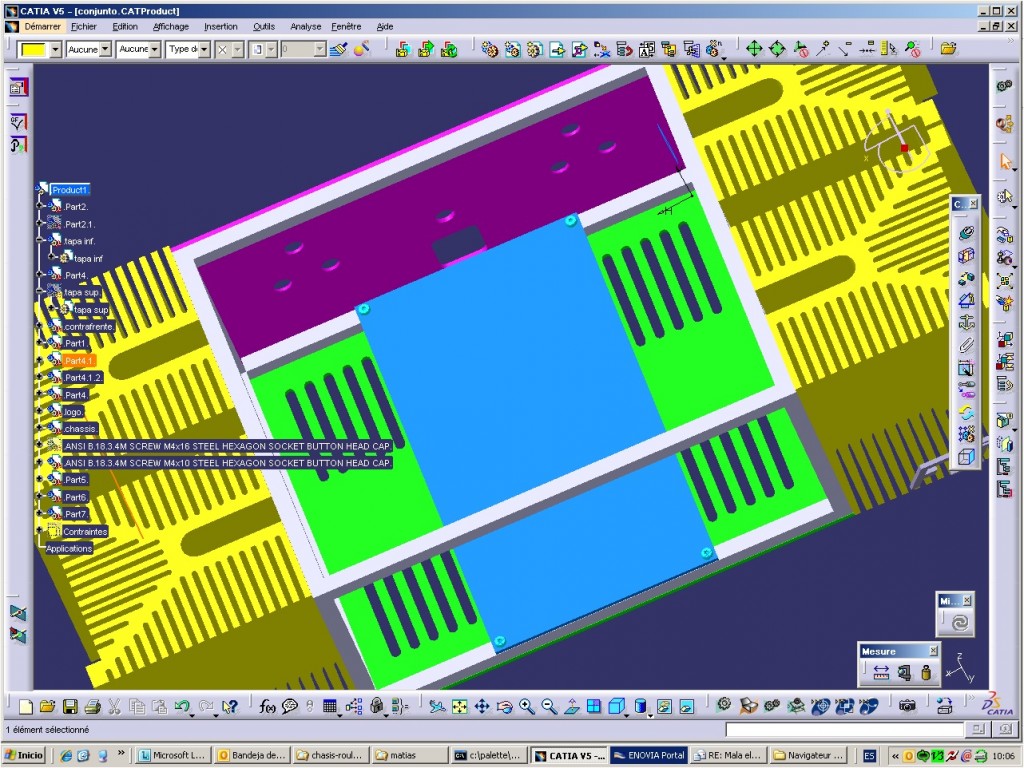Click the yellow fill color swatch
This screenshot has height=768, width=1024.
click(x=33, y=50)
